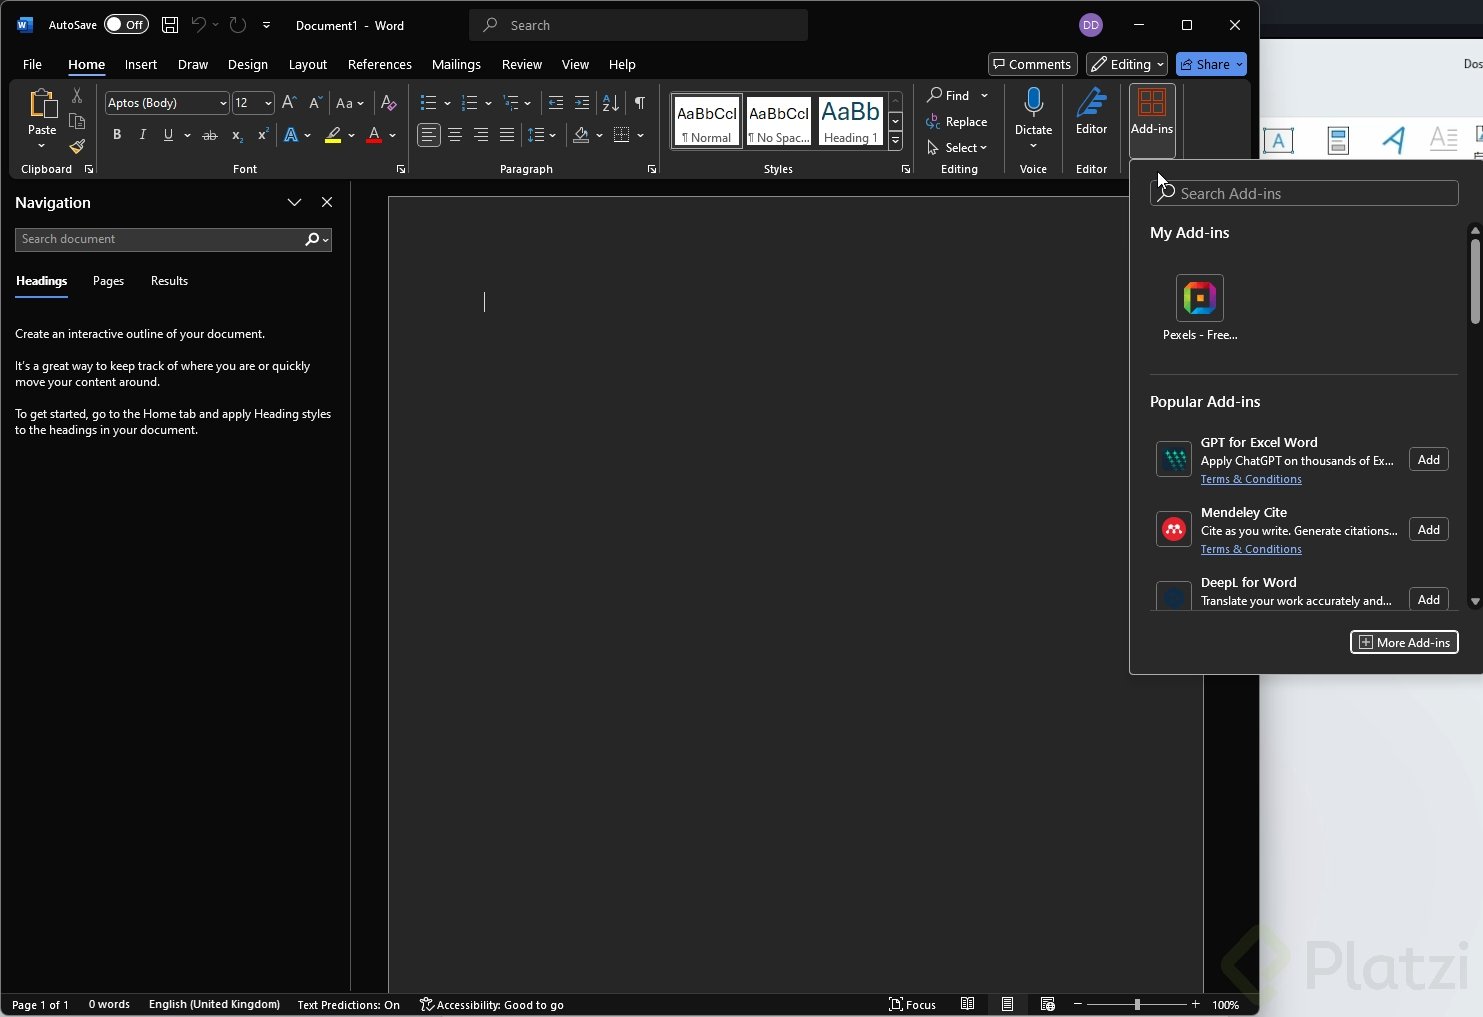The image size is (1483, 1017).
Task: Adjust the zoom slider in status bar
Action: (1137, 1004)
